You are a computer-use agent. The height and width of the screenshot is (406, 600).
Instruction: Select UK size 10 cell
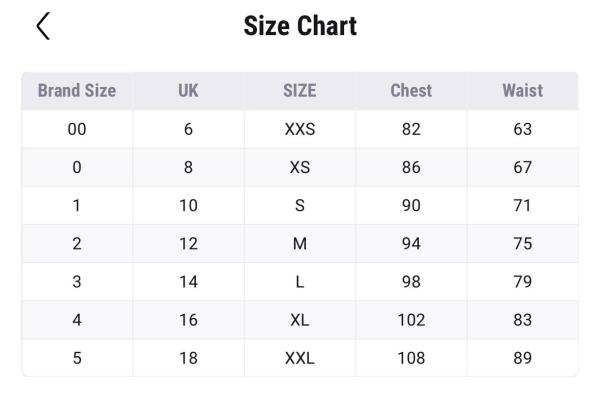[x=188, y=205]
